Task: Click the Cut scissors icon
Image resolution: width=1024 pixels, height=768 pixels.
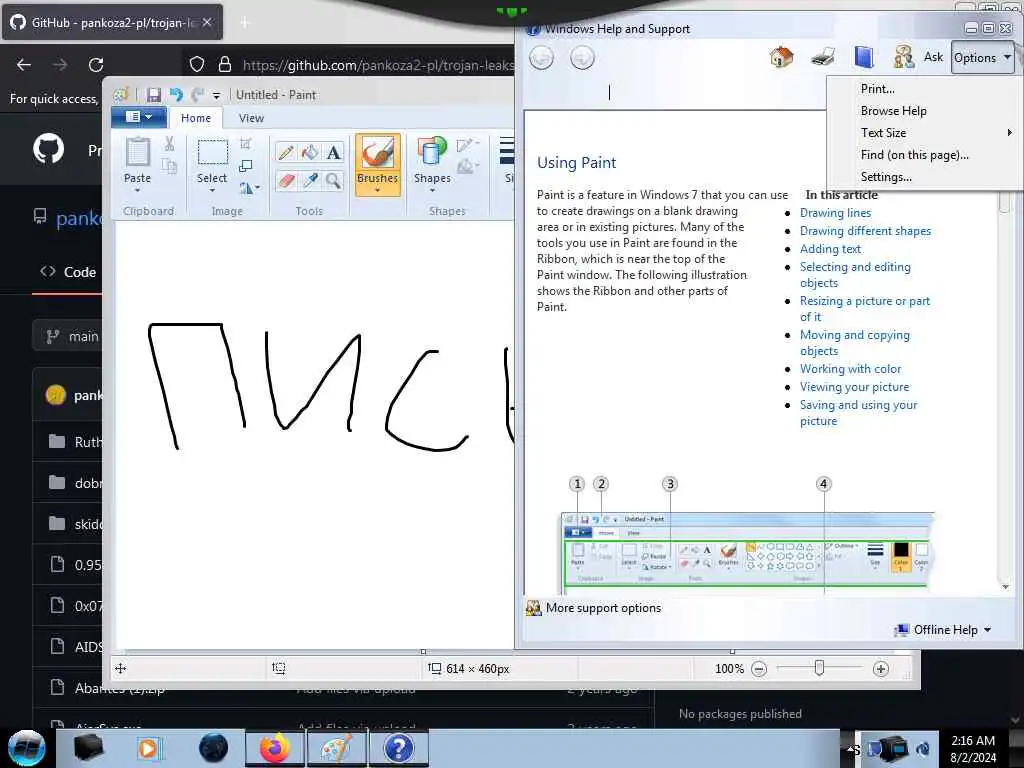Action: click(170, 144)
